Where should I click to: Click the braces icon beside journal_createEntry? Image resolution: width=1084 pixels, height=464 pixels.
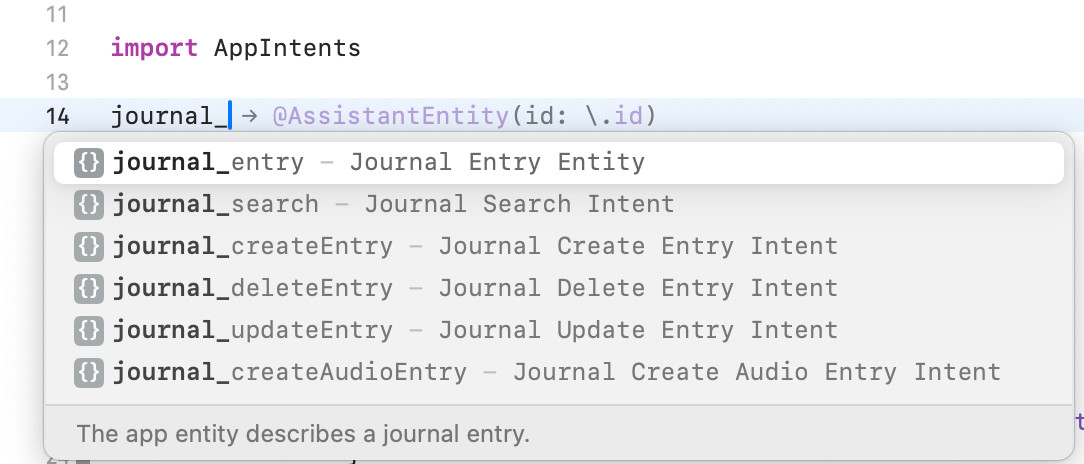pos(88,246)
